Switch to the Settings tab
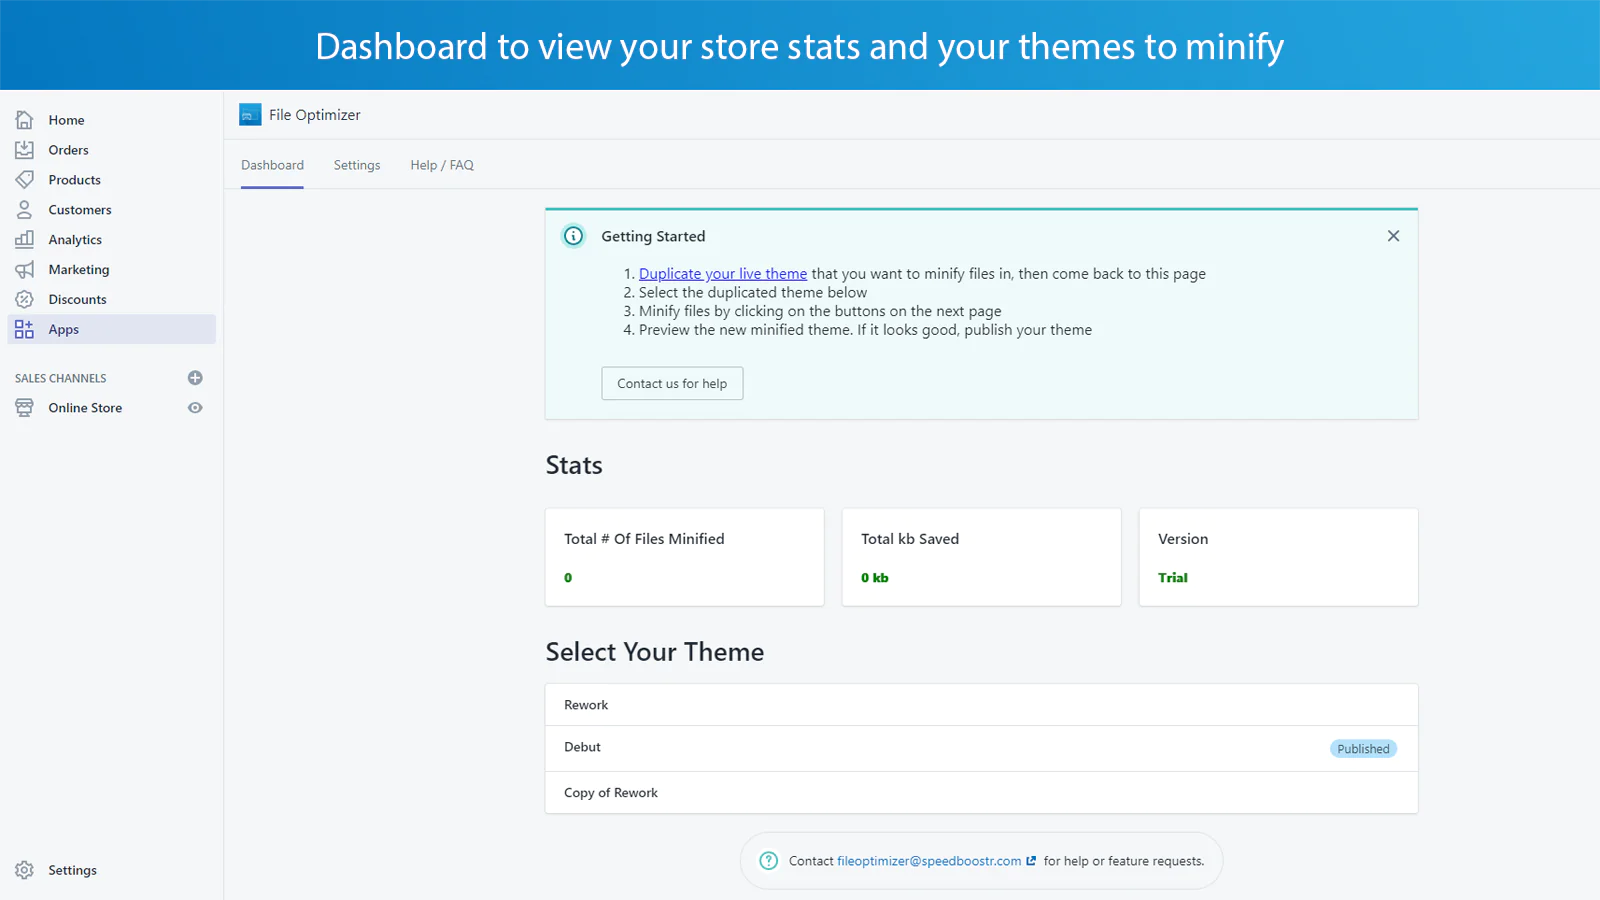1600x900 pixels. click(x=357, y=164)
